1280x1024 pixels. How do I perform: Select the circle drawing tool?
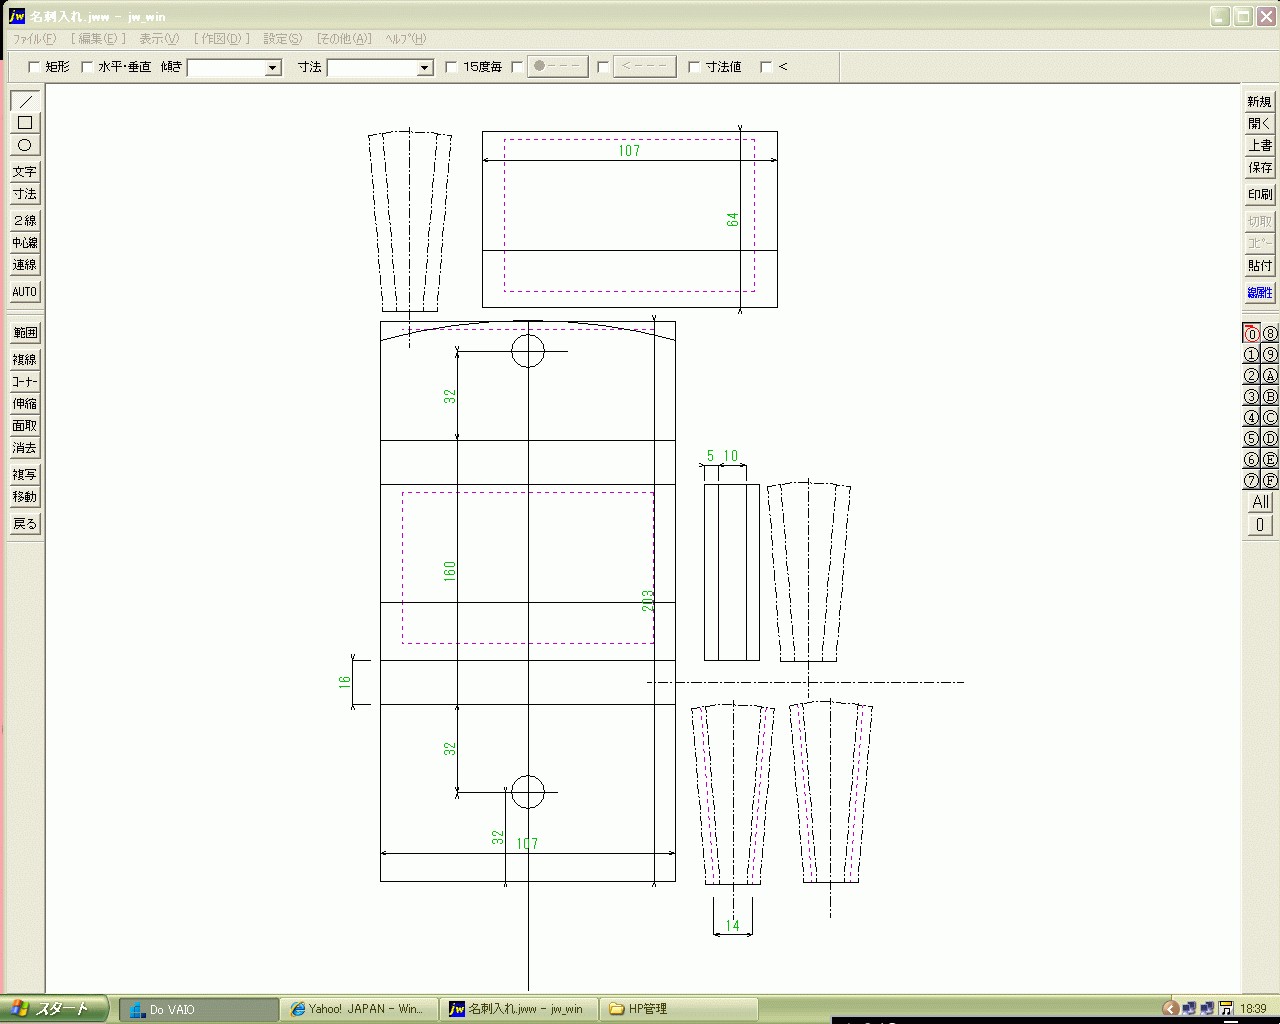pos(25,145)
